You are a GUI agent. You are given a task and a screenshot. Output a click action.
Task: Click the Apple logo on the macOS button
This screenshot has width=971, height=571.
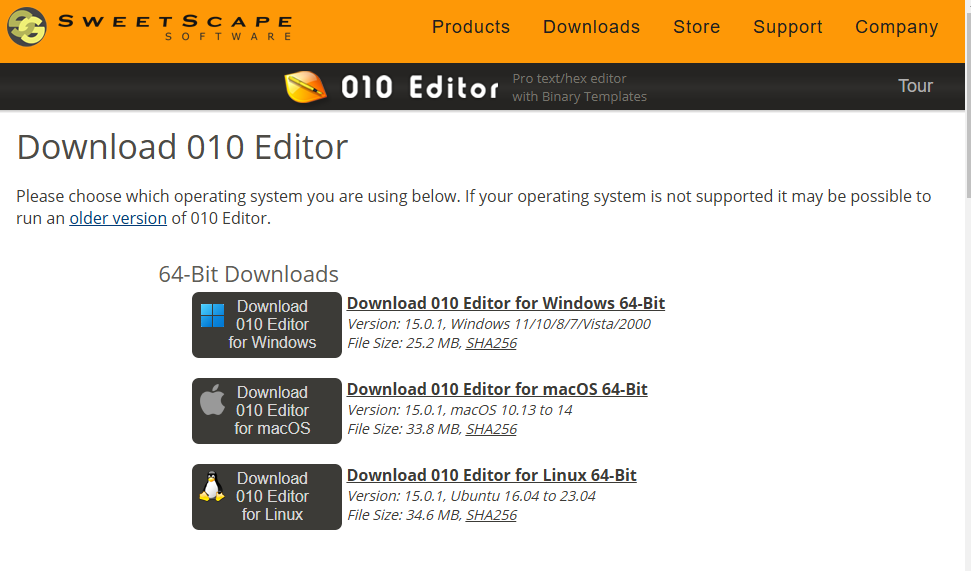pos(212,399)
